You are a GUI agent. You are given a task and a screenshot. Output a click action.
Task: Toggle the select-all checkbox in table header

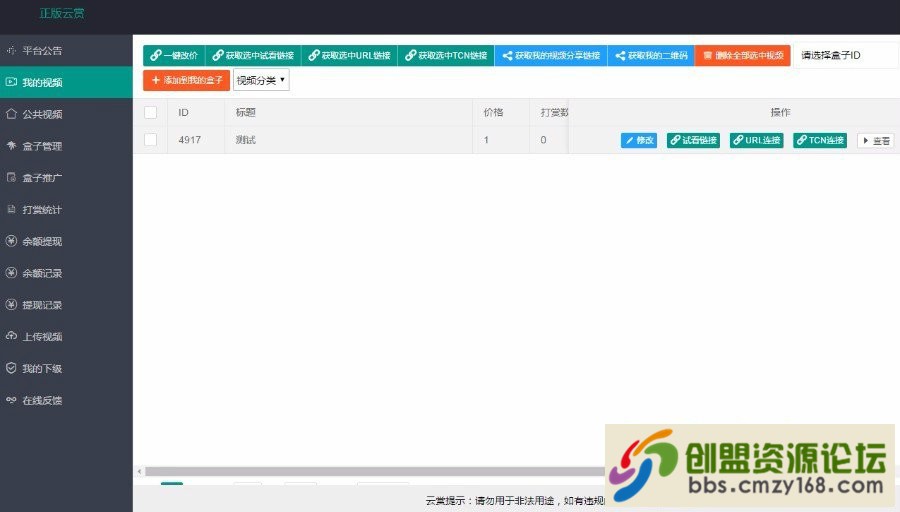tap(150, 113)
